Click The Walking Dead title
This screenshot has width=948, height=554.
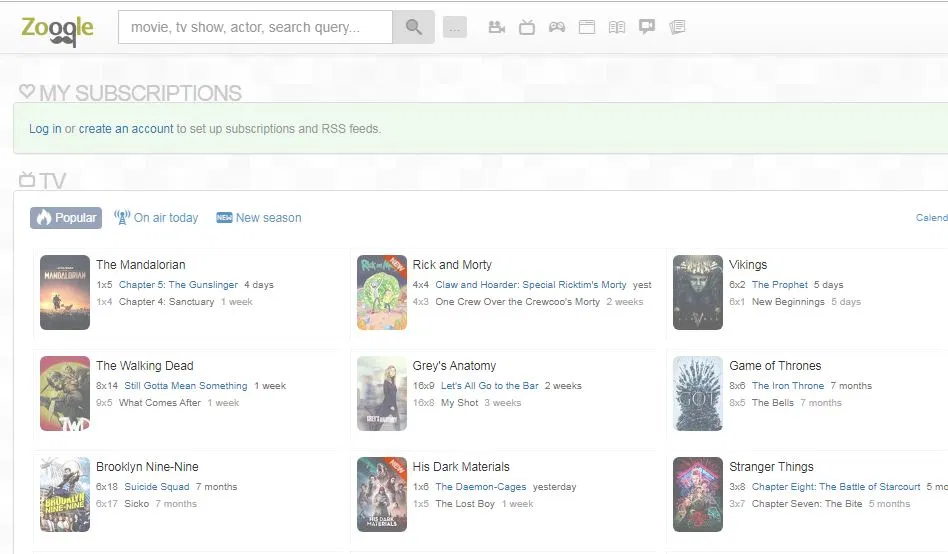(144, 366)
